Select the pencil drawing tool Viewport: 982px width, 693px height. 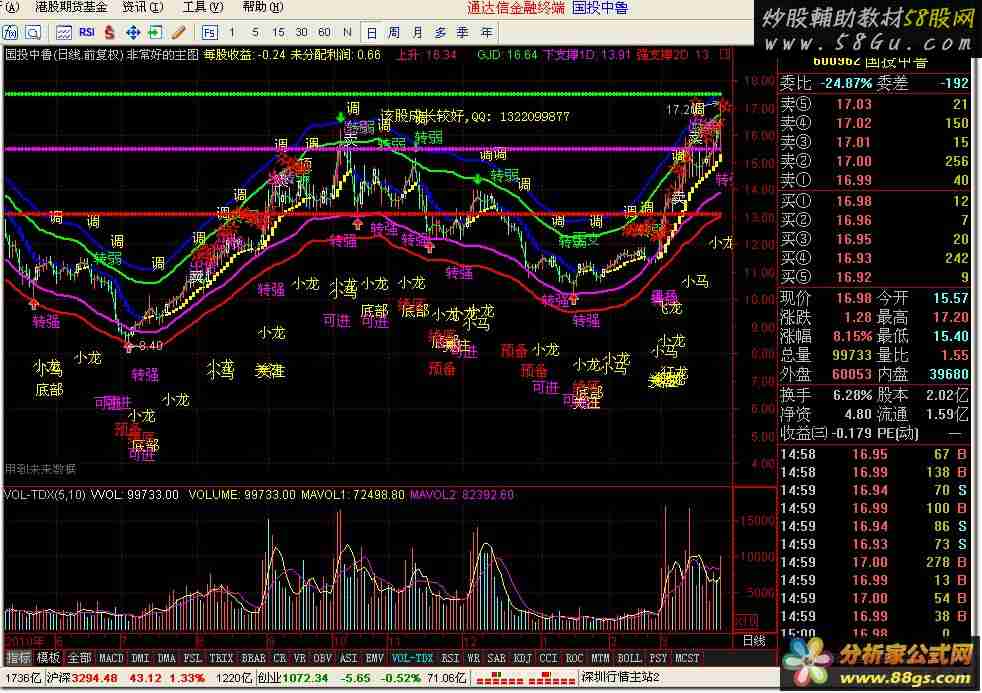(x=178, y=32)
